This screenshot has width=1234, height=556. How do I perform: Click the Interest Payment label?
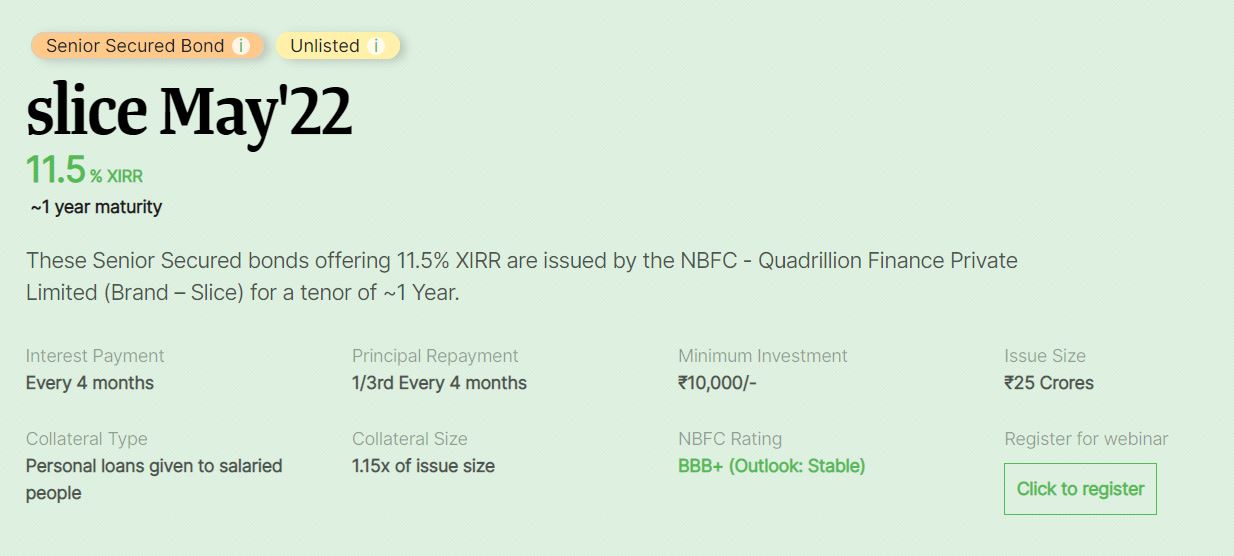[x=95, y=356]
